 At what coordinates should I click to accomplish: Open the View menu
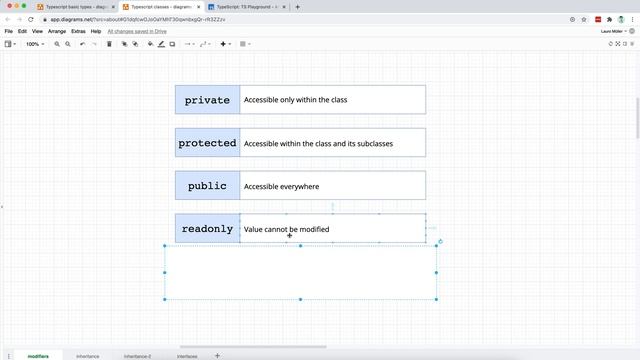[37, 31]
